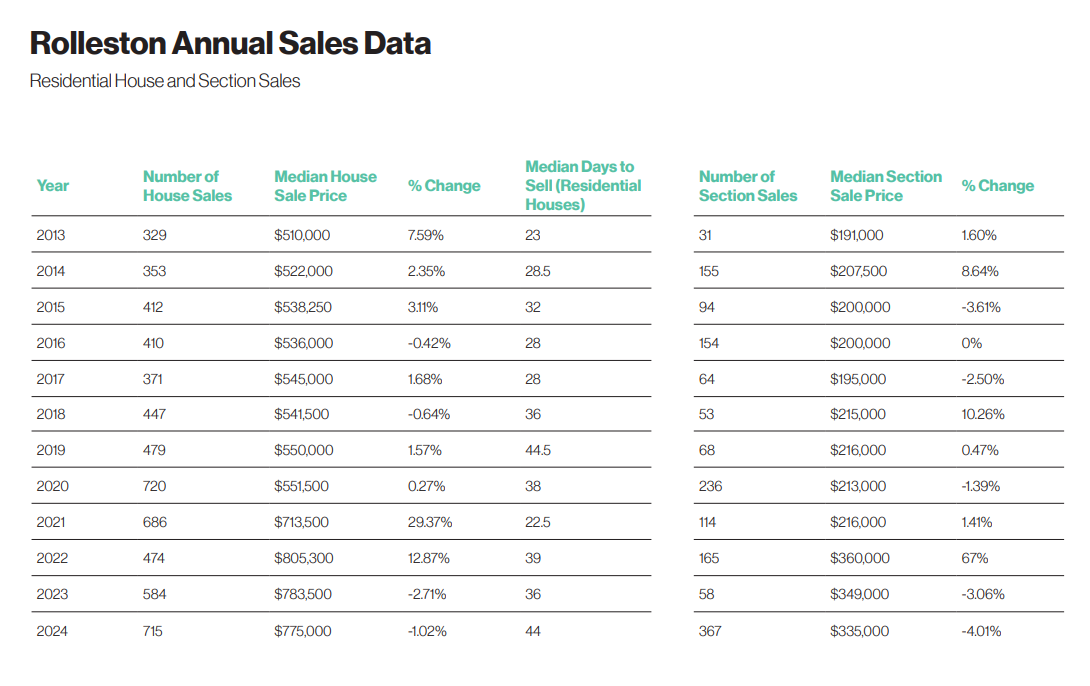Click the Median Days to Sell header
This screenshot has height=686, width=1090.
click(x=583, y=186)
